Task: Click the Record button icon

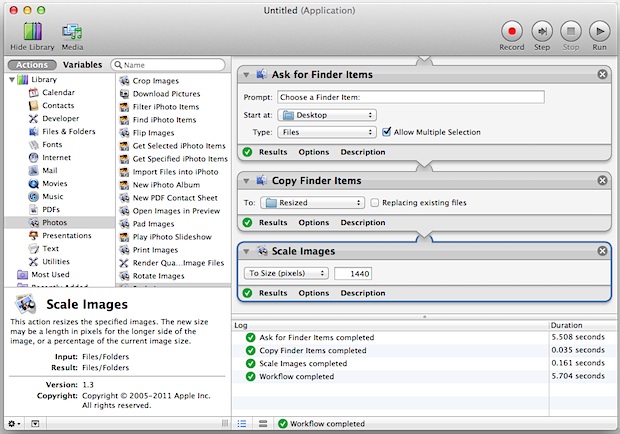Action: pyautogui.click(x=512, y=31)
